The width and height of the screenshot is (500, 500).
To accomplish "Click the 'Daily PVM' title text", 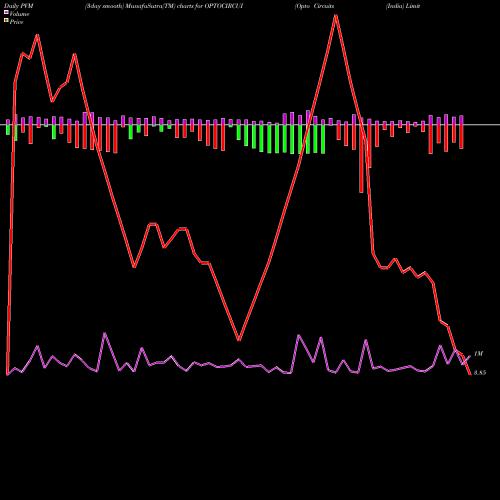I will 20,6.
